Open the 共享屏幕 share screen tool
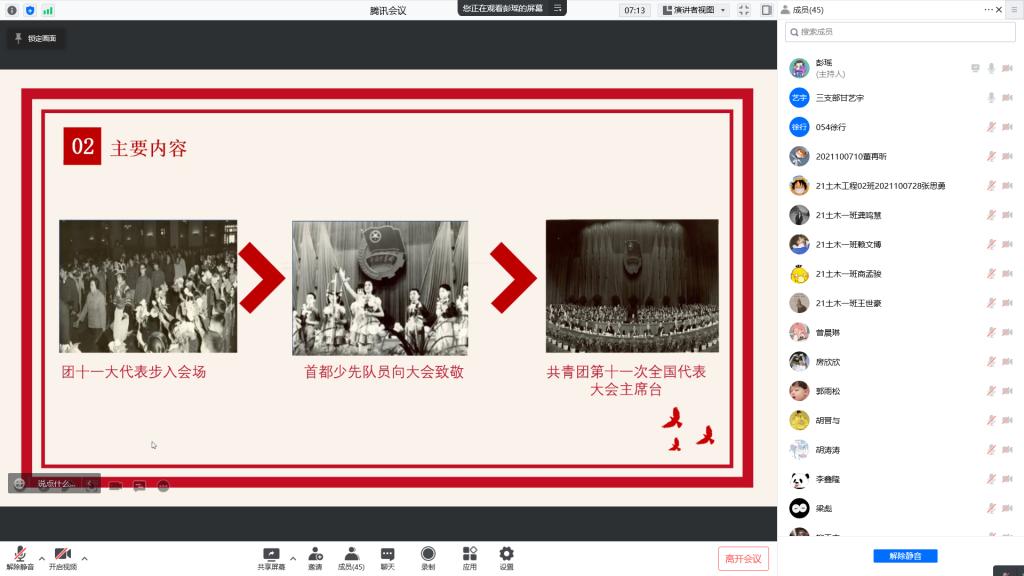 (x=271, y=555)
